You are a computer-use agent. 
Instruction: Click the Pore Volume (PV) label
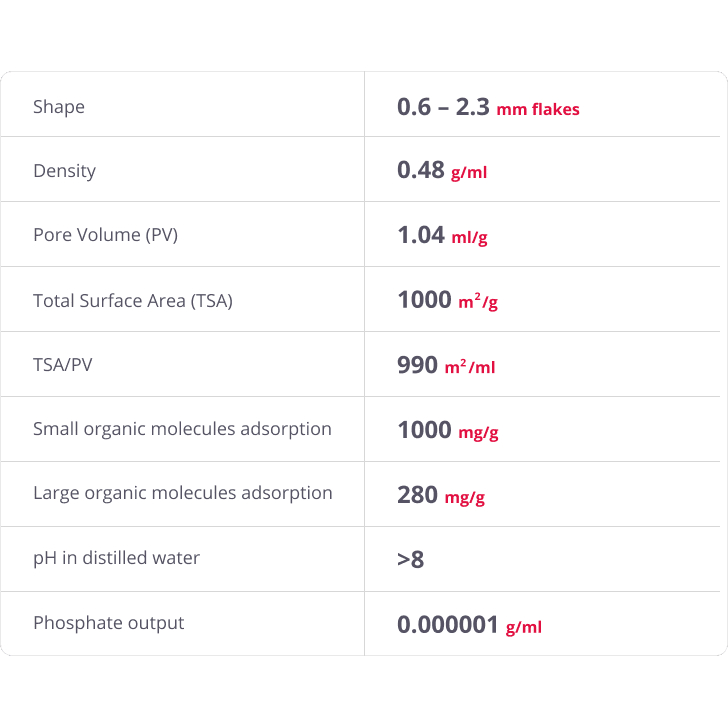(105, 235)
